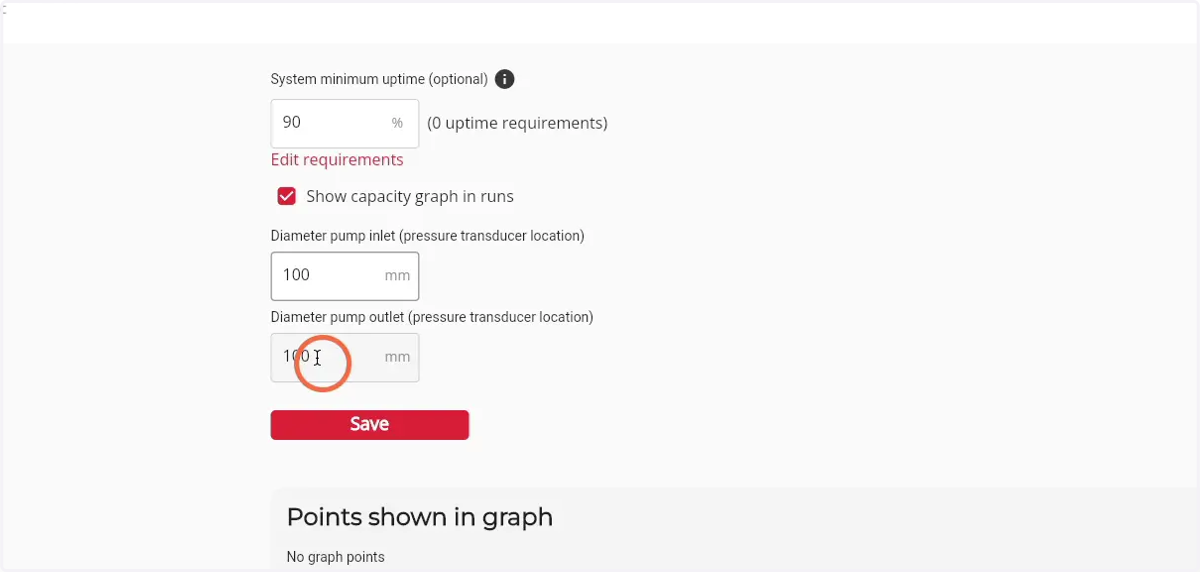This screenshot has height=572, width=1200.
Task: Click the mm unit in pump outlet field
Action: coord(397,357)
